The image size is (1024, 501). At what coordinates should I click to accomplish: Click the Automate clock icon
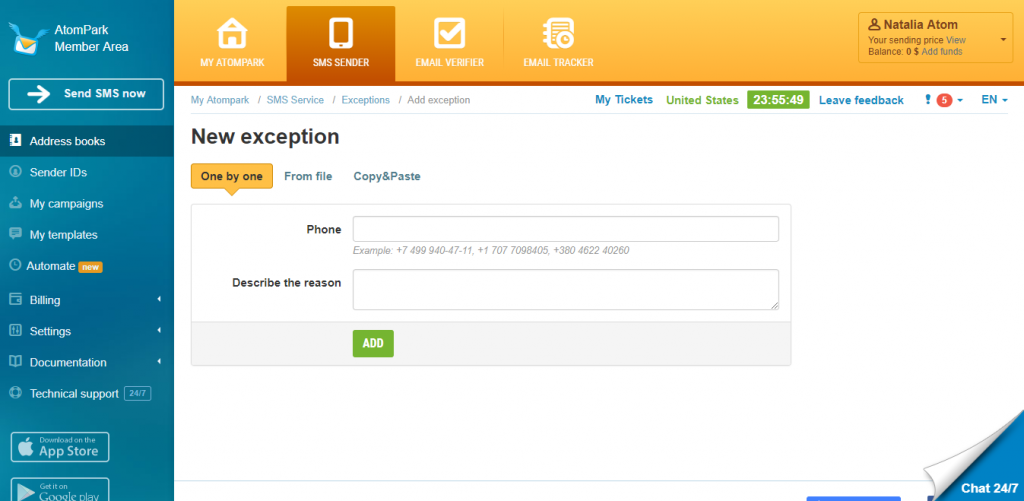15,265
